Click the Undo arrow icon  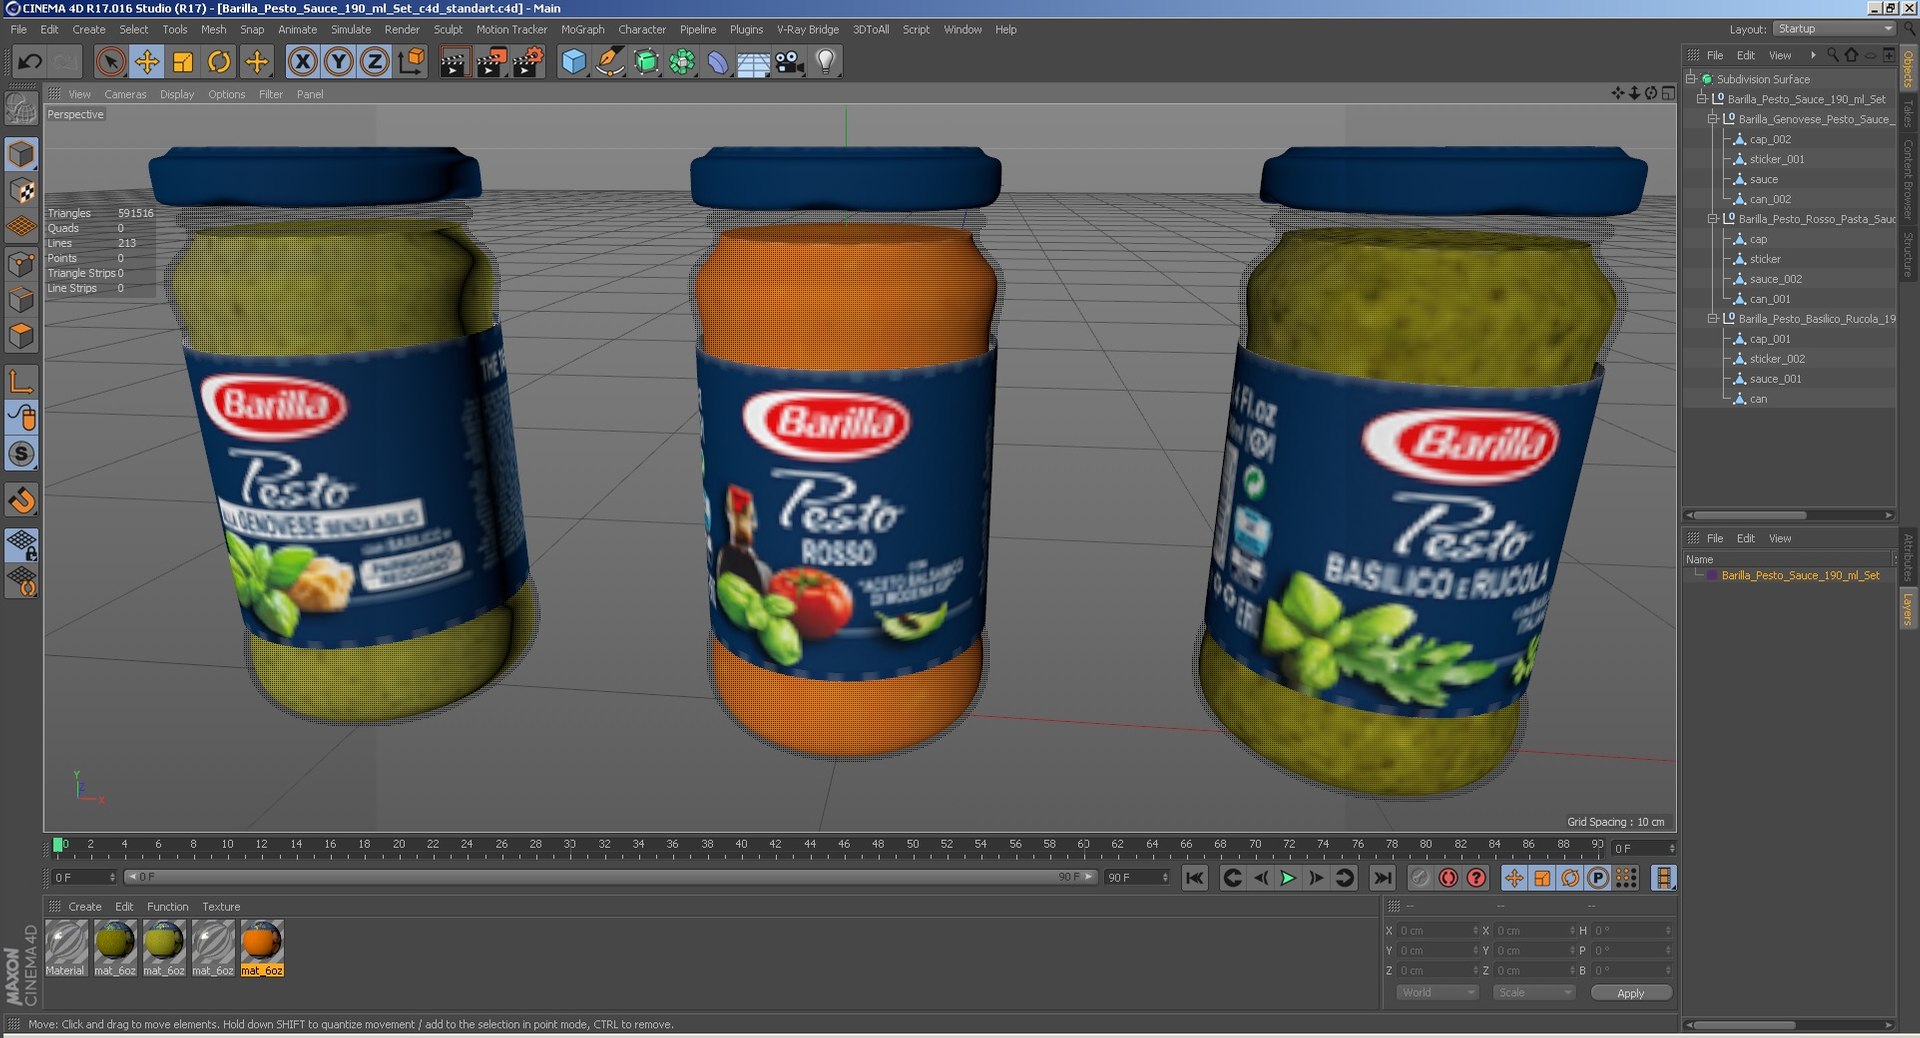pos(30,62)
